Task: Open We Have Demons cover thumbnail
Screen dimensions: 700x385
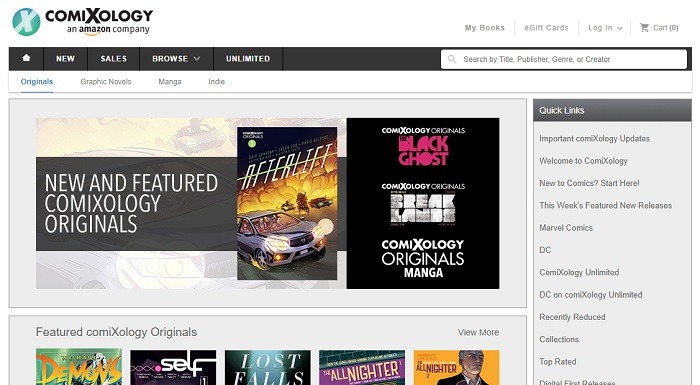Action: point(79,367)
